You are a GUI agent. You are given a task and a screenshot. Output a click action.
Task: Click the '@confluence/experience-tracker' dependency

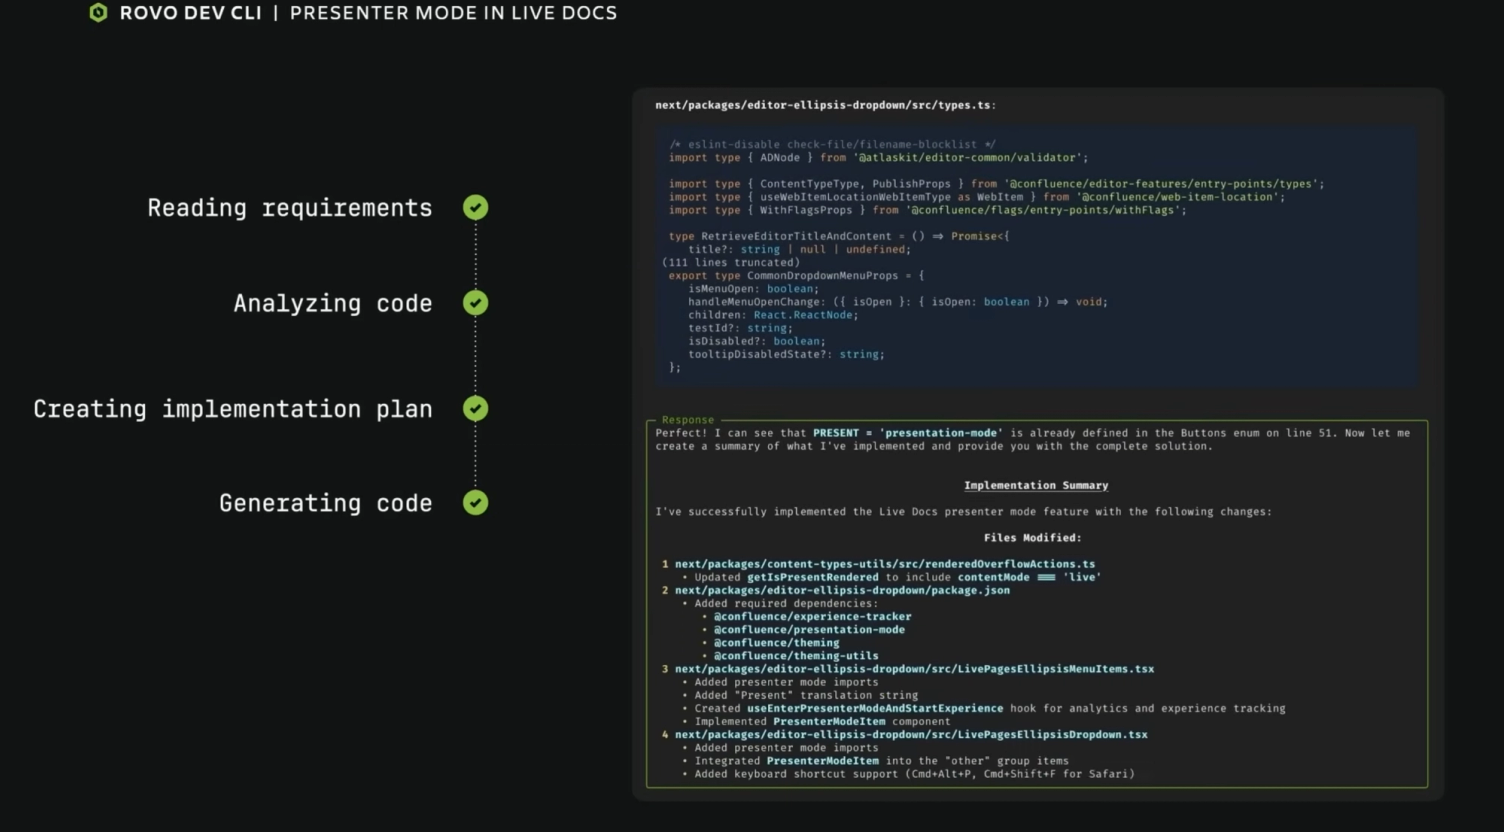point(813,616)
